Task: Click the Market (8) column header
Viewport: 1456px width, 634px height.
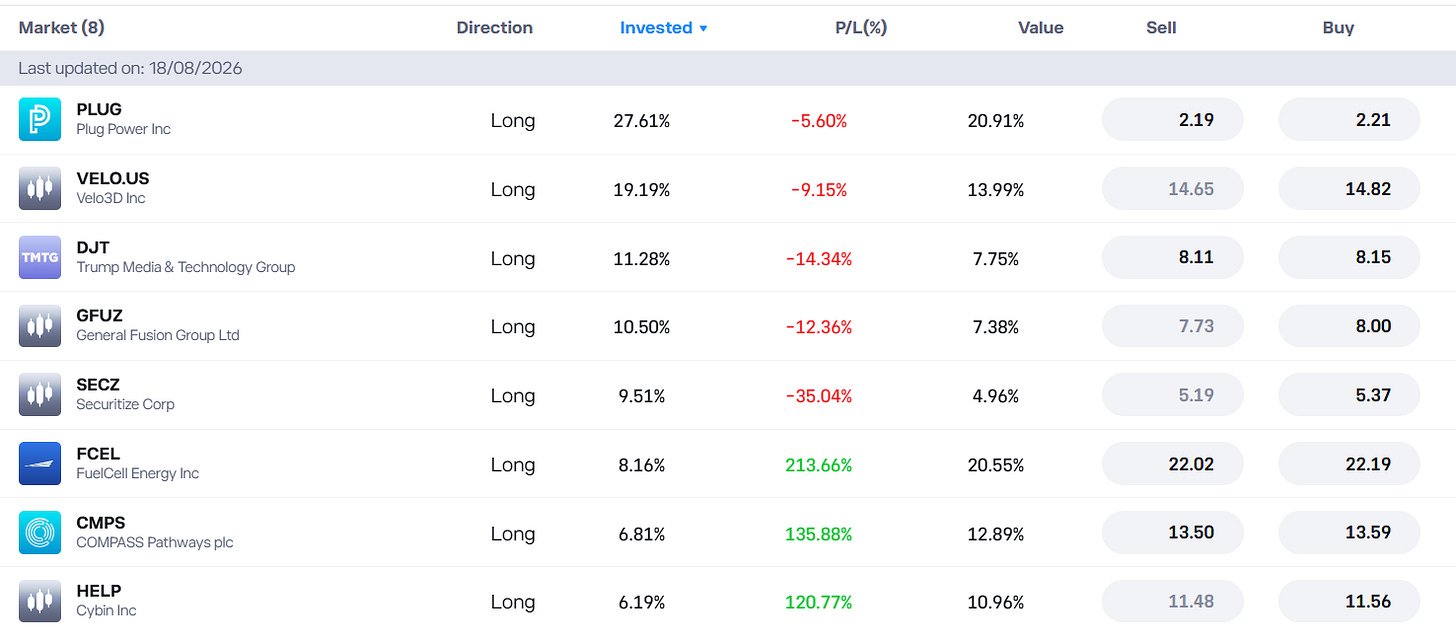Action: coord(62,28)
